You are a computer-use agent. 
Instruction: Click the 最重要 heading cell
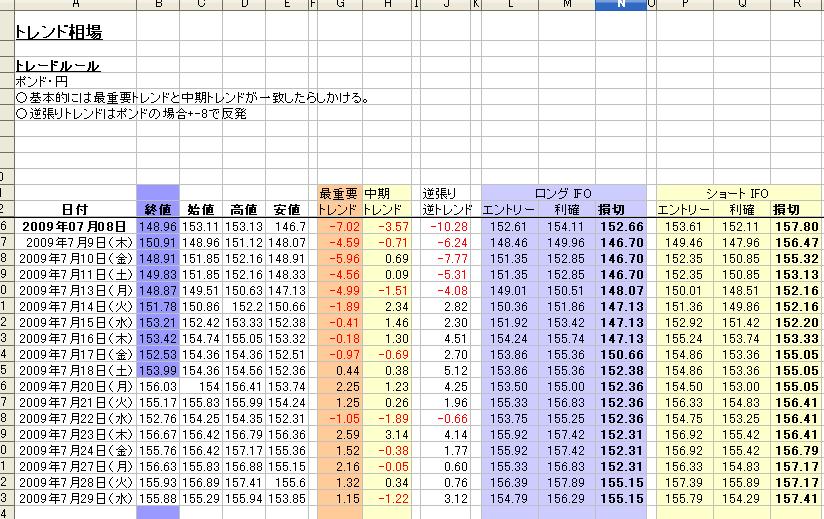coord(338,193)
